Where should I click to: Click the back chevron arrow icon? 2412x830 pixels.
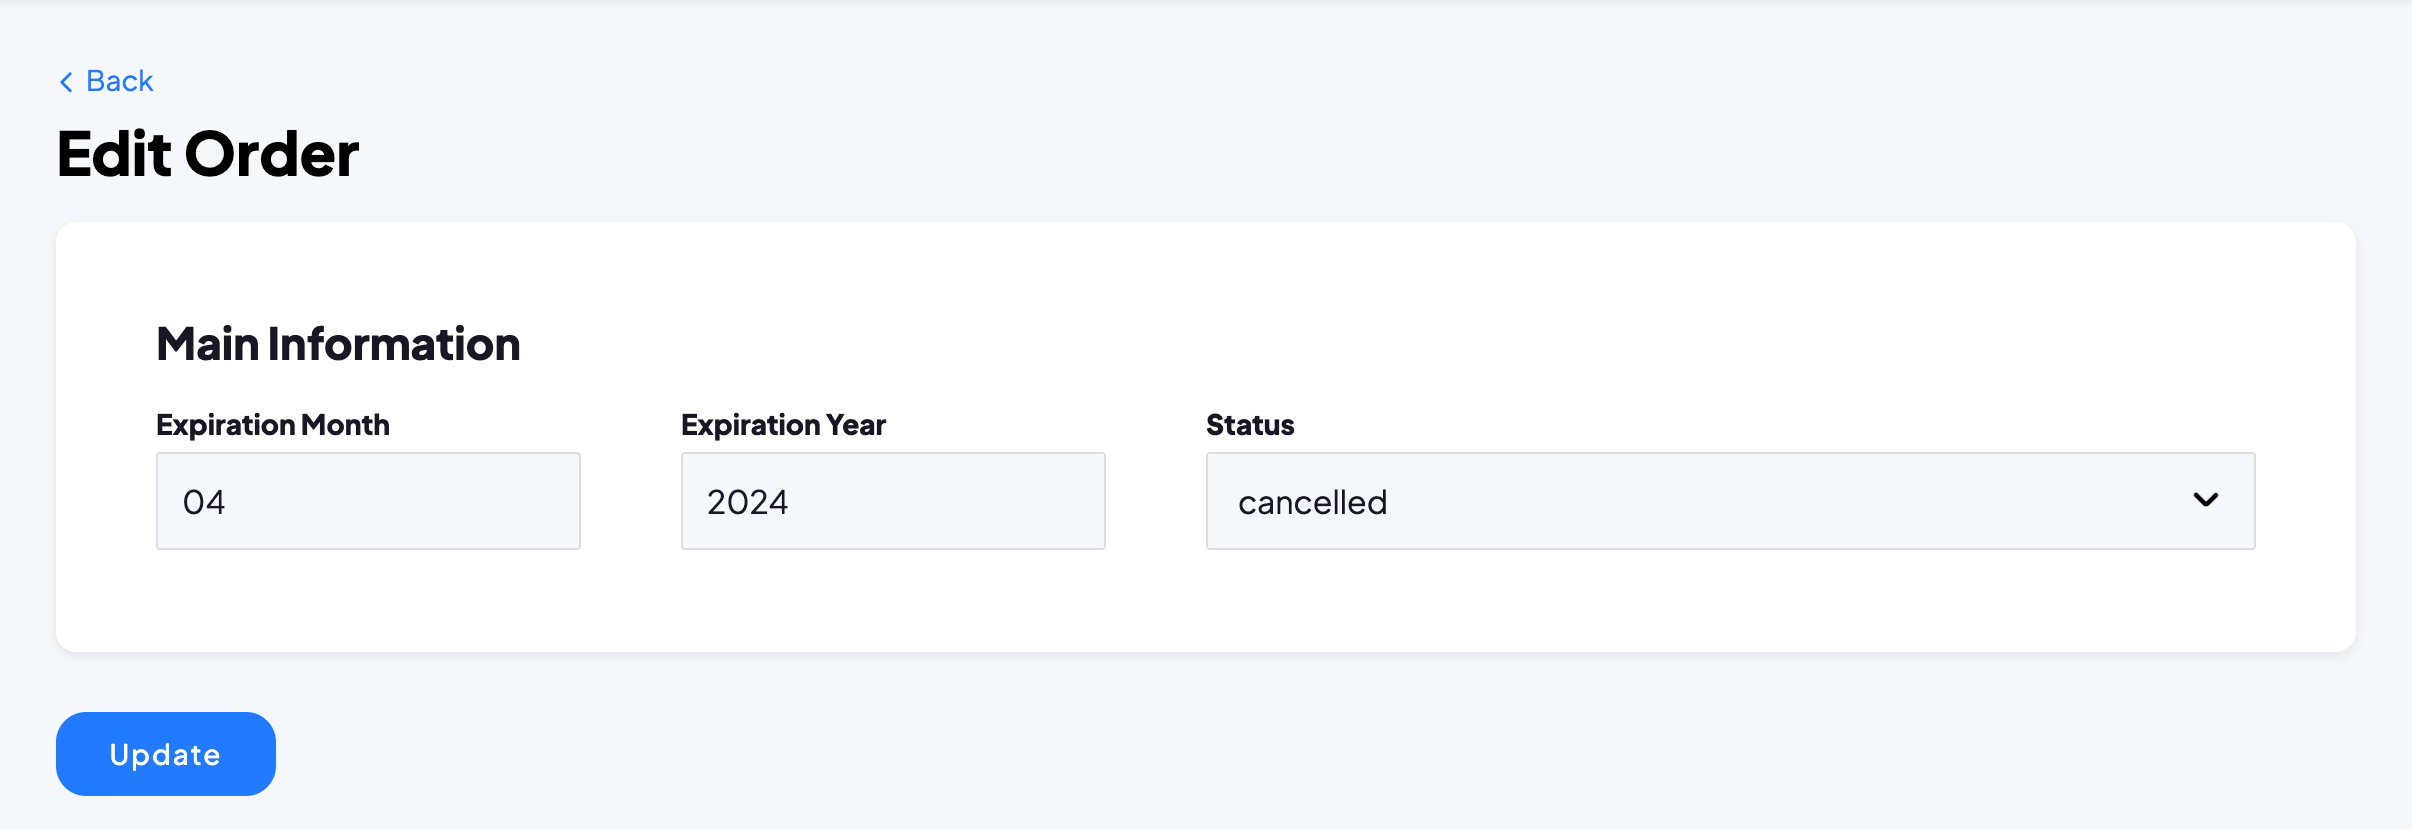(x=66, y=82)
